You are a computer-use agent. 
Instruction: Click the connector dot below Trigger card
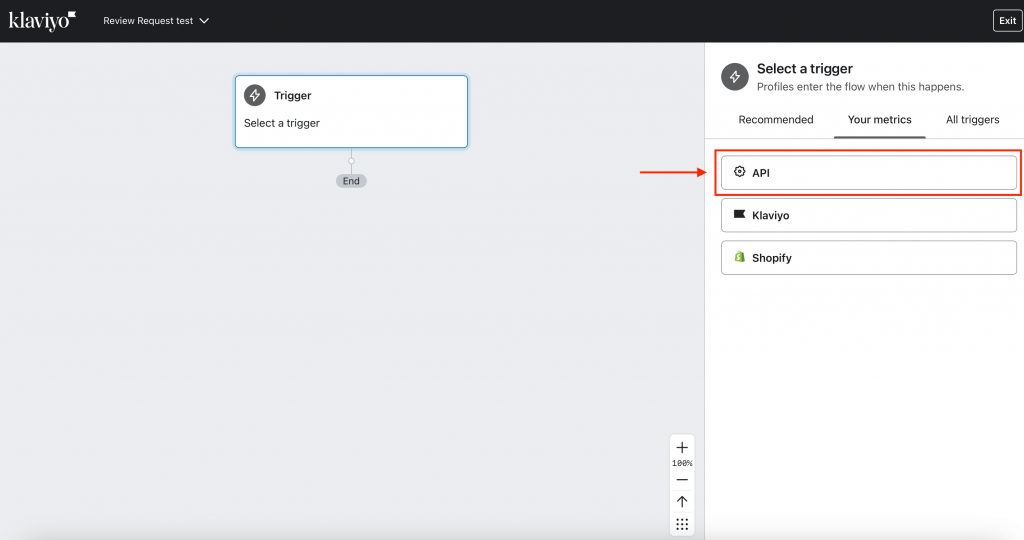pos(351,161)
